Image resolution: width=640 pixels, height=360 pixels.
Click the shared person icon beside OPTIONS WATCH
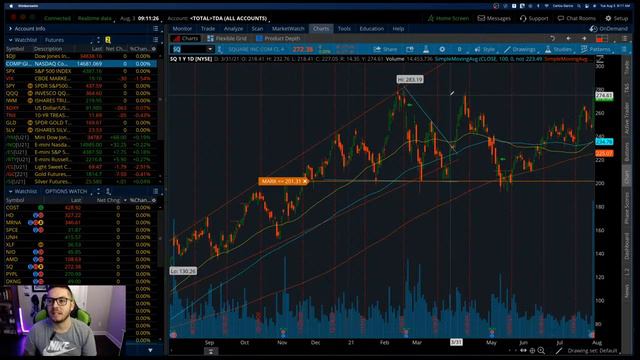(108, 191)
